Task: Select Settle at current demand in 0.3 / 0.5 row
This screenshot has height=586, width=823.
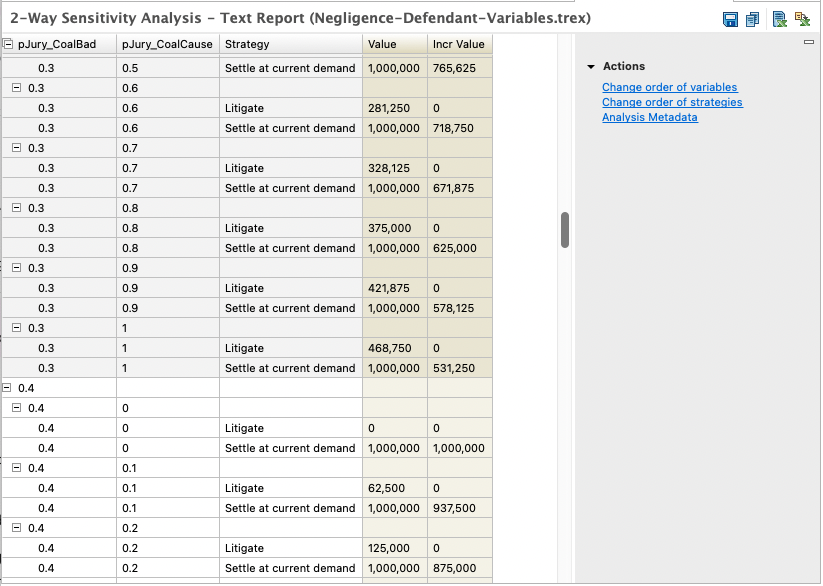Action: (x=291, y=68)
